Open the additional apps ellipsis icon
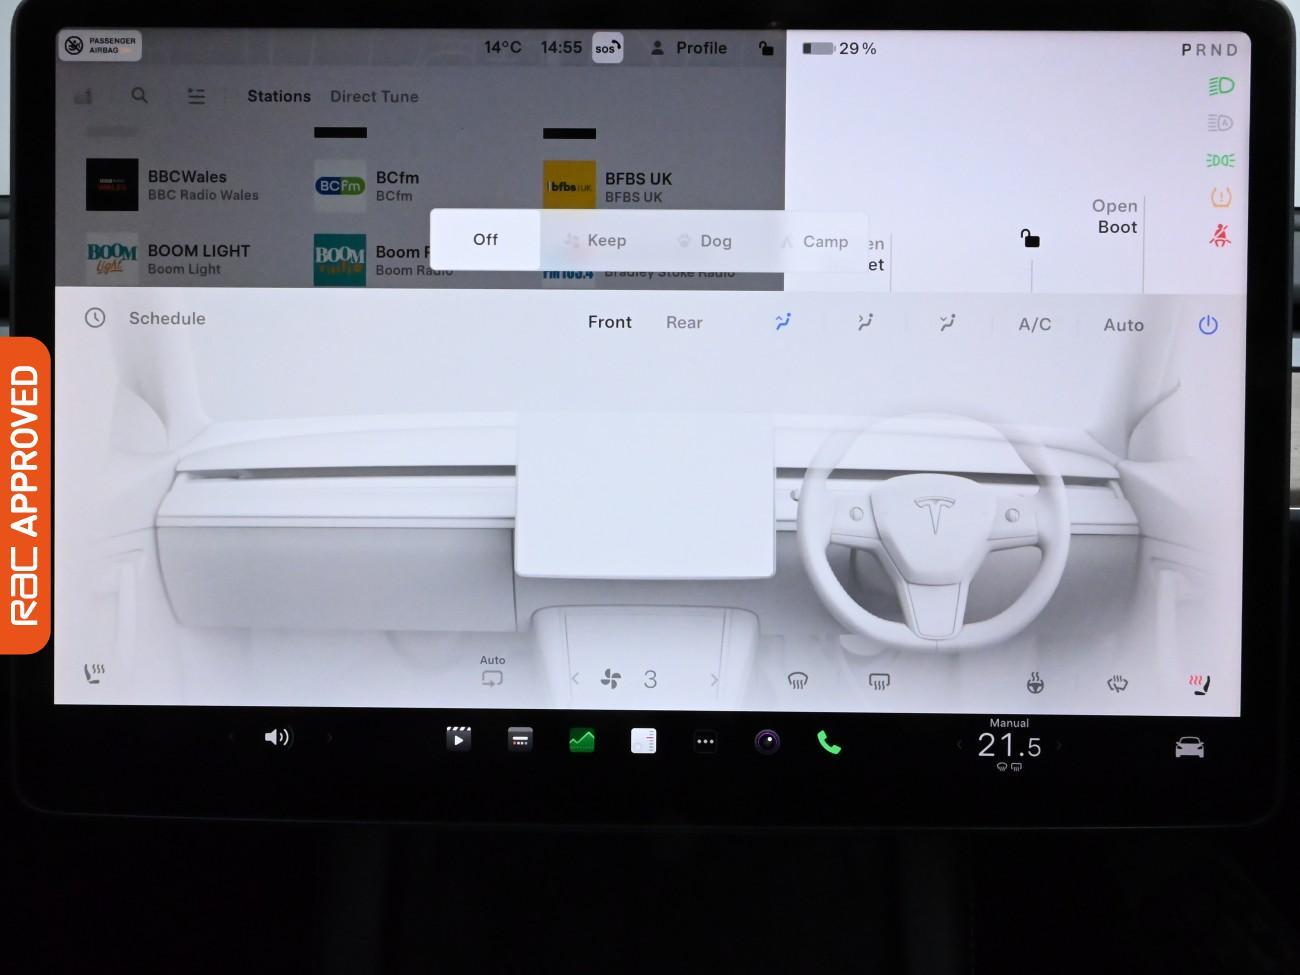The image size is (1300, 975). click(705, 740)
